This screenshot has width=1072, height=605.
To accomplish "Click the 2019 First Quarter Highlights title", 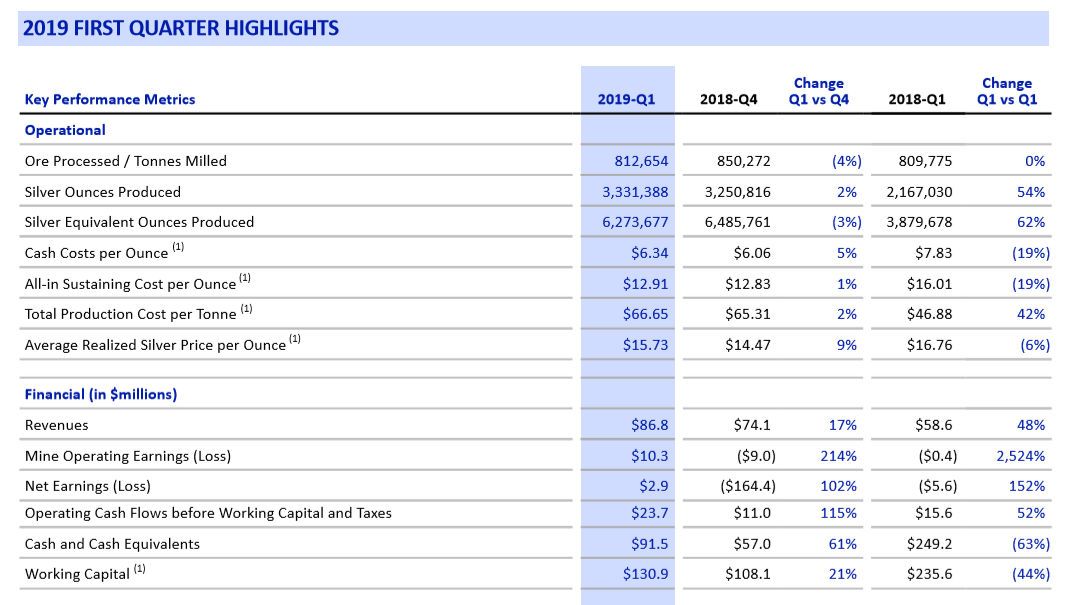I will pos(181,28).
